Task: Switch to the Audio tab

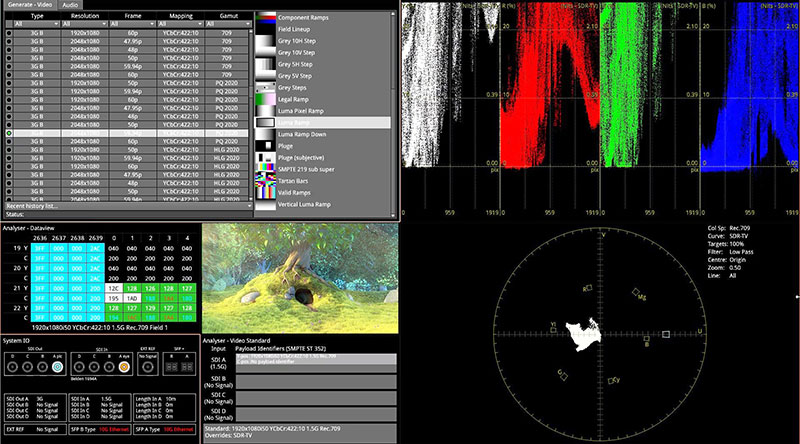Action: click(70, 5)
